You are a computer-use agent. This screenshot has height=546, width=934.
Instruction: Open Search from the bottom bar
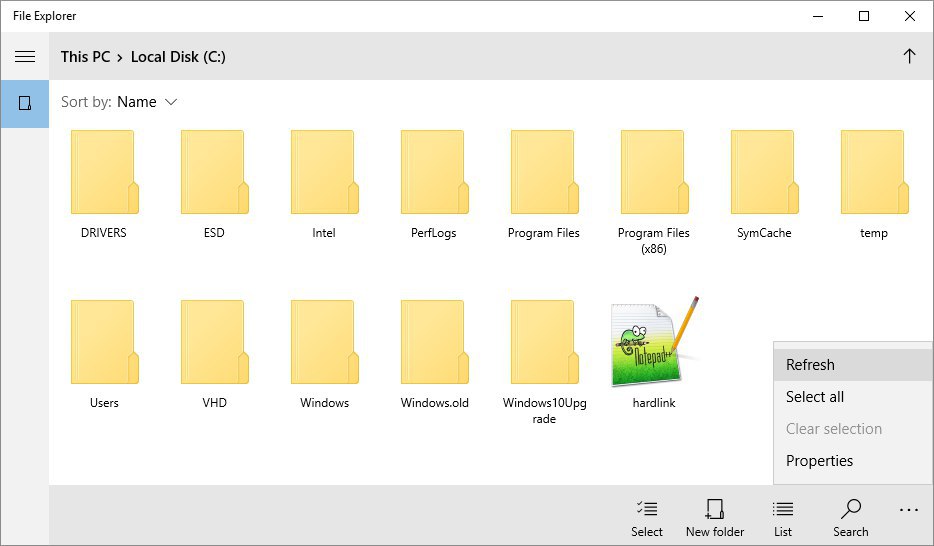851,518
